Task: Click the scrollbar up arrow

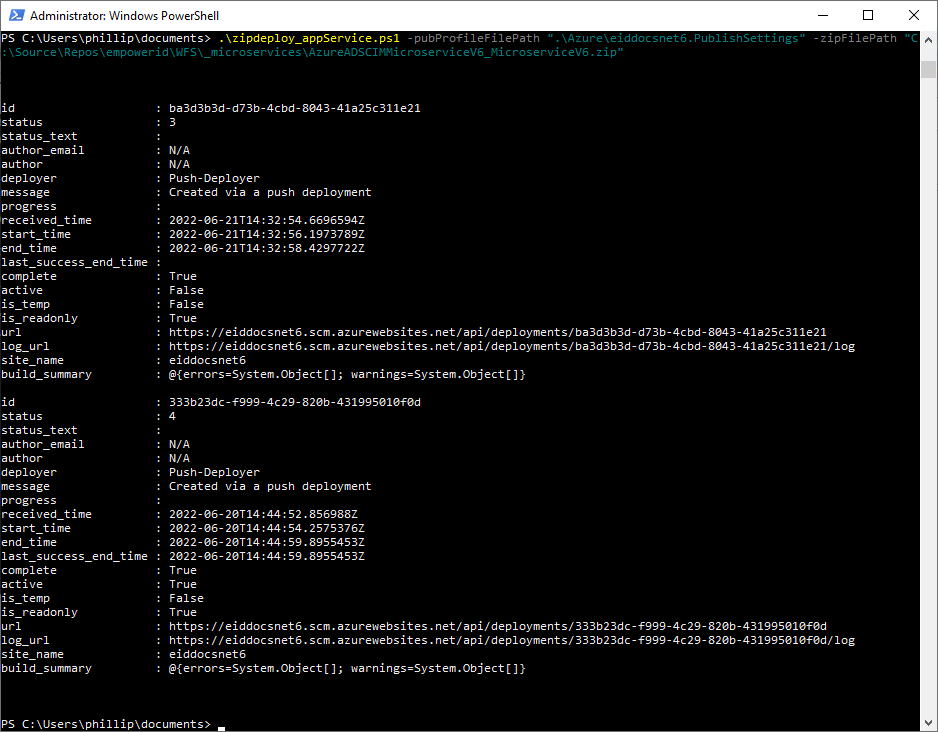Action: point(928,41)
